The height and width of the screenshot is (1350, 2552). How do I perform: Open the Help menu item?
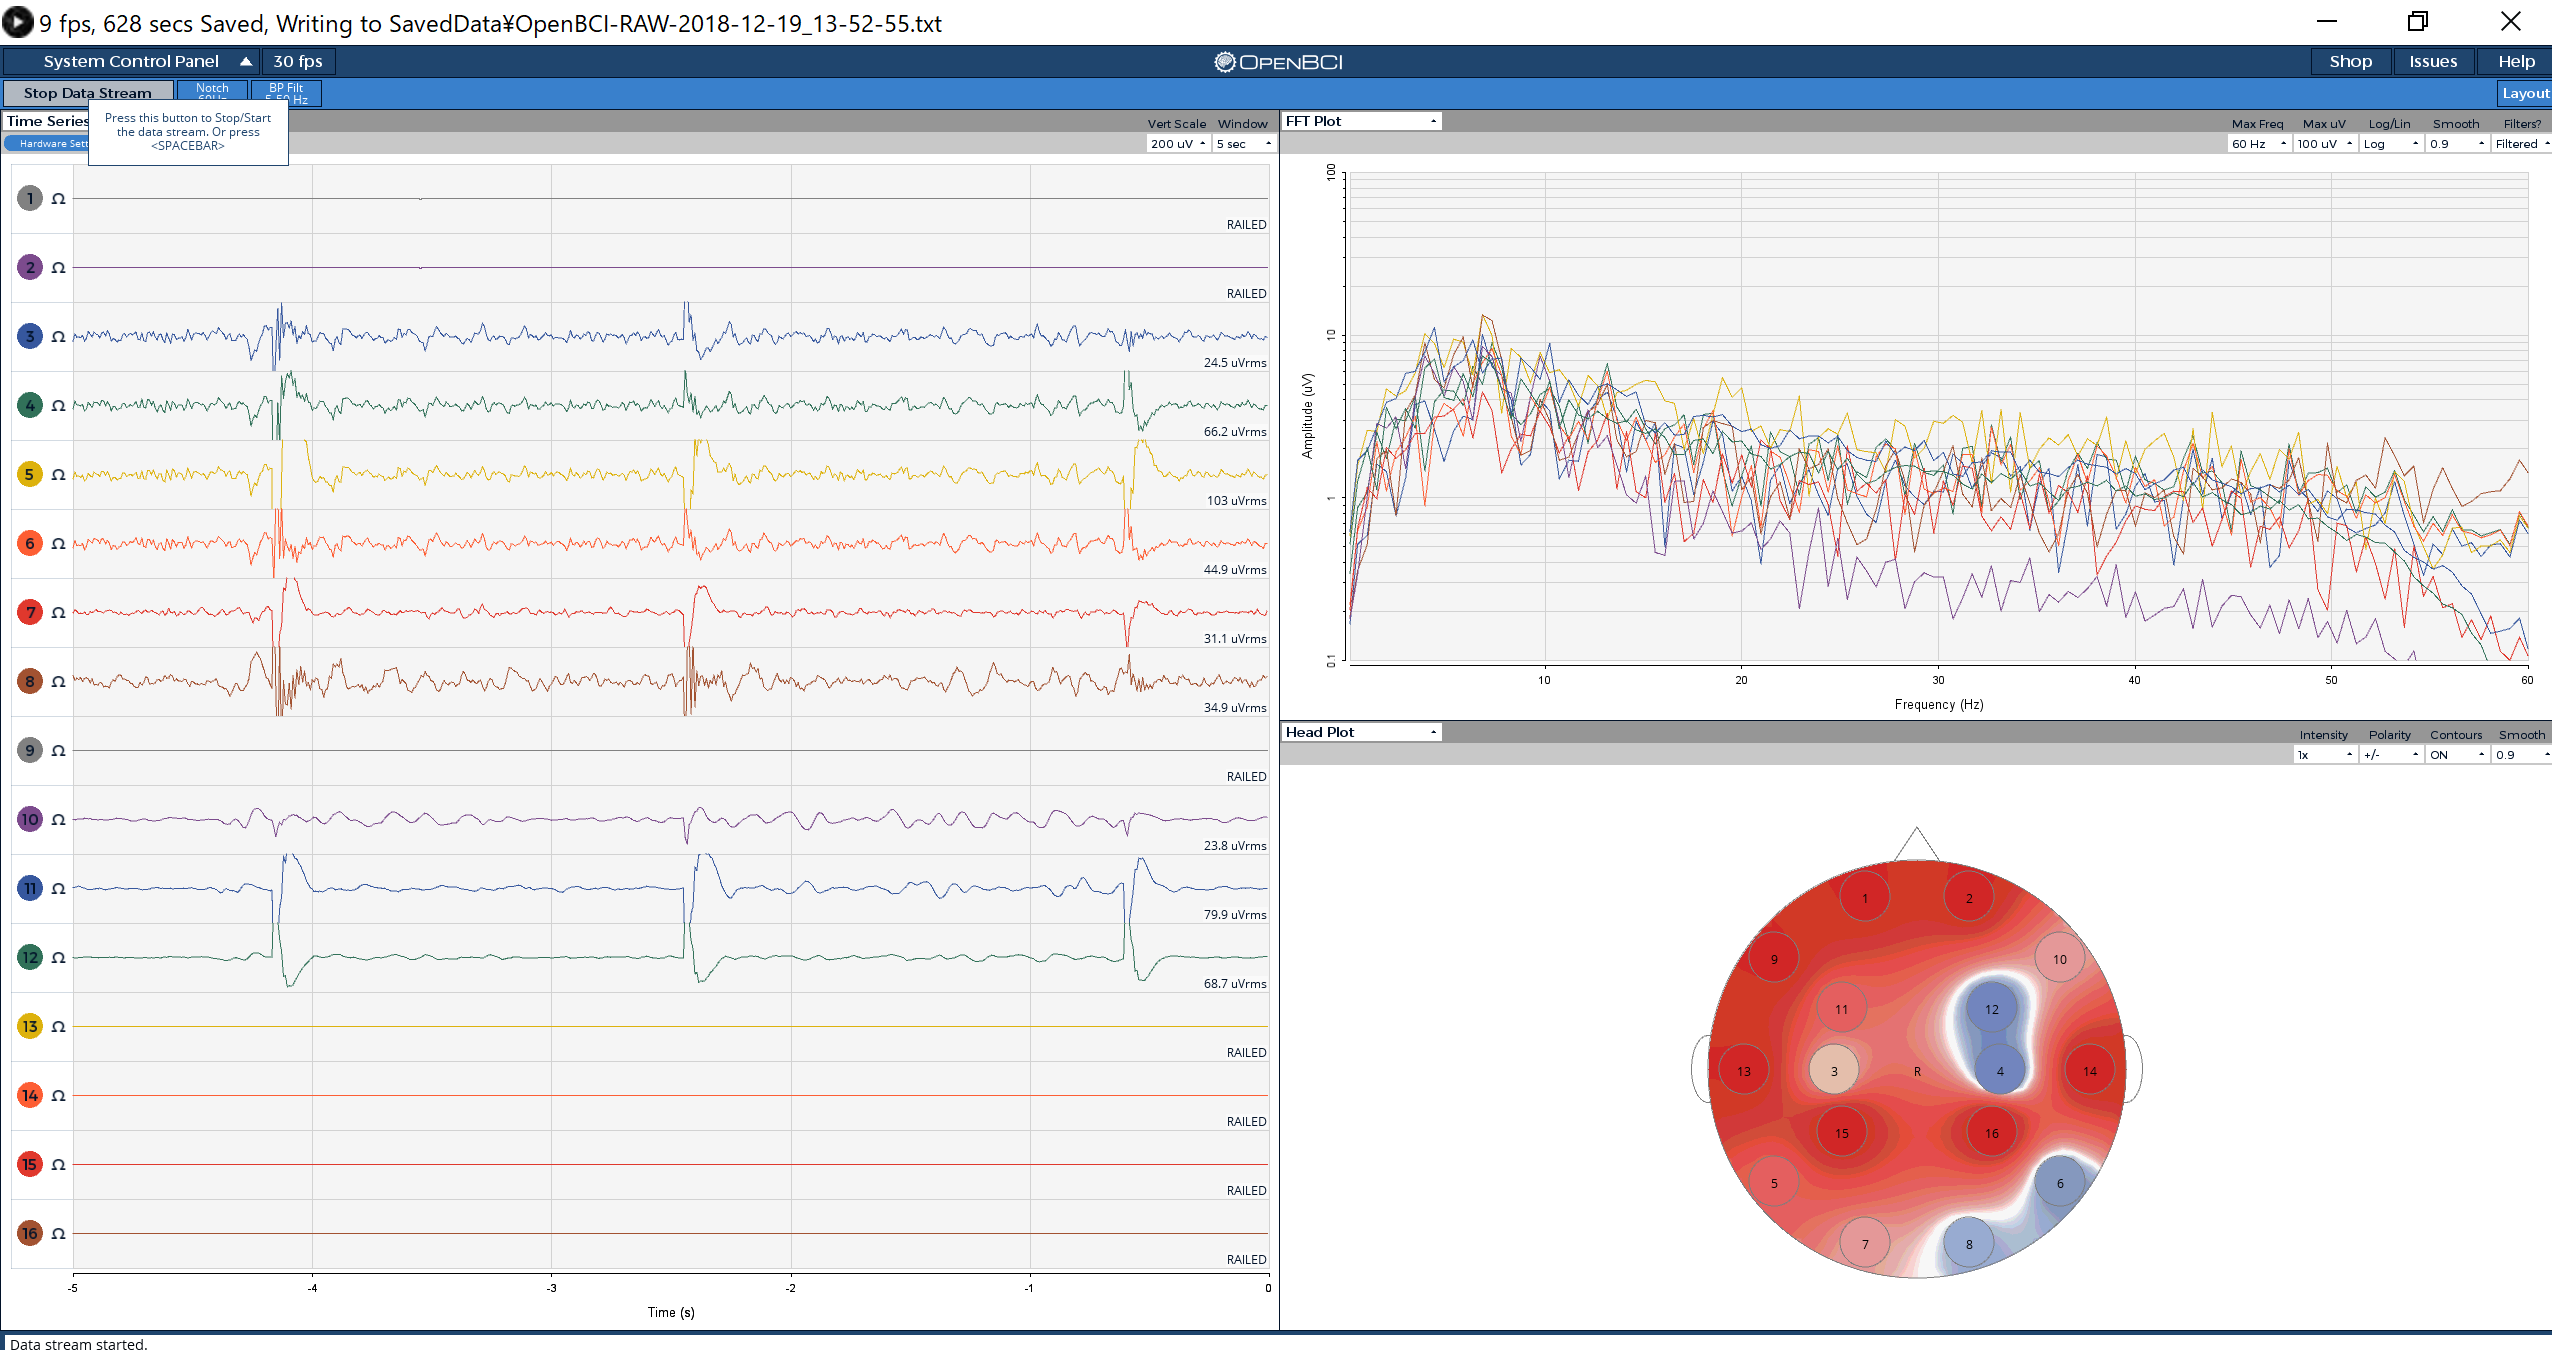(x=2515, y=62)
